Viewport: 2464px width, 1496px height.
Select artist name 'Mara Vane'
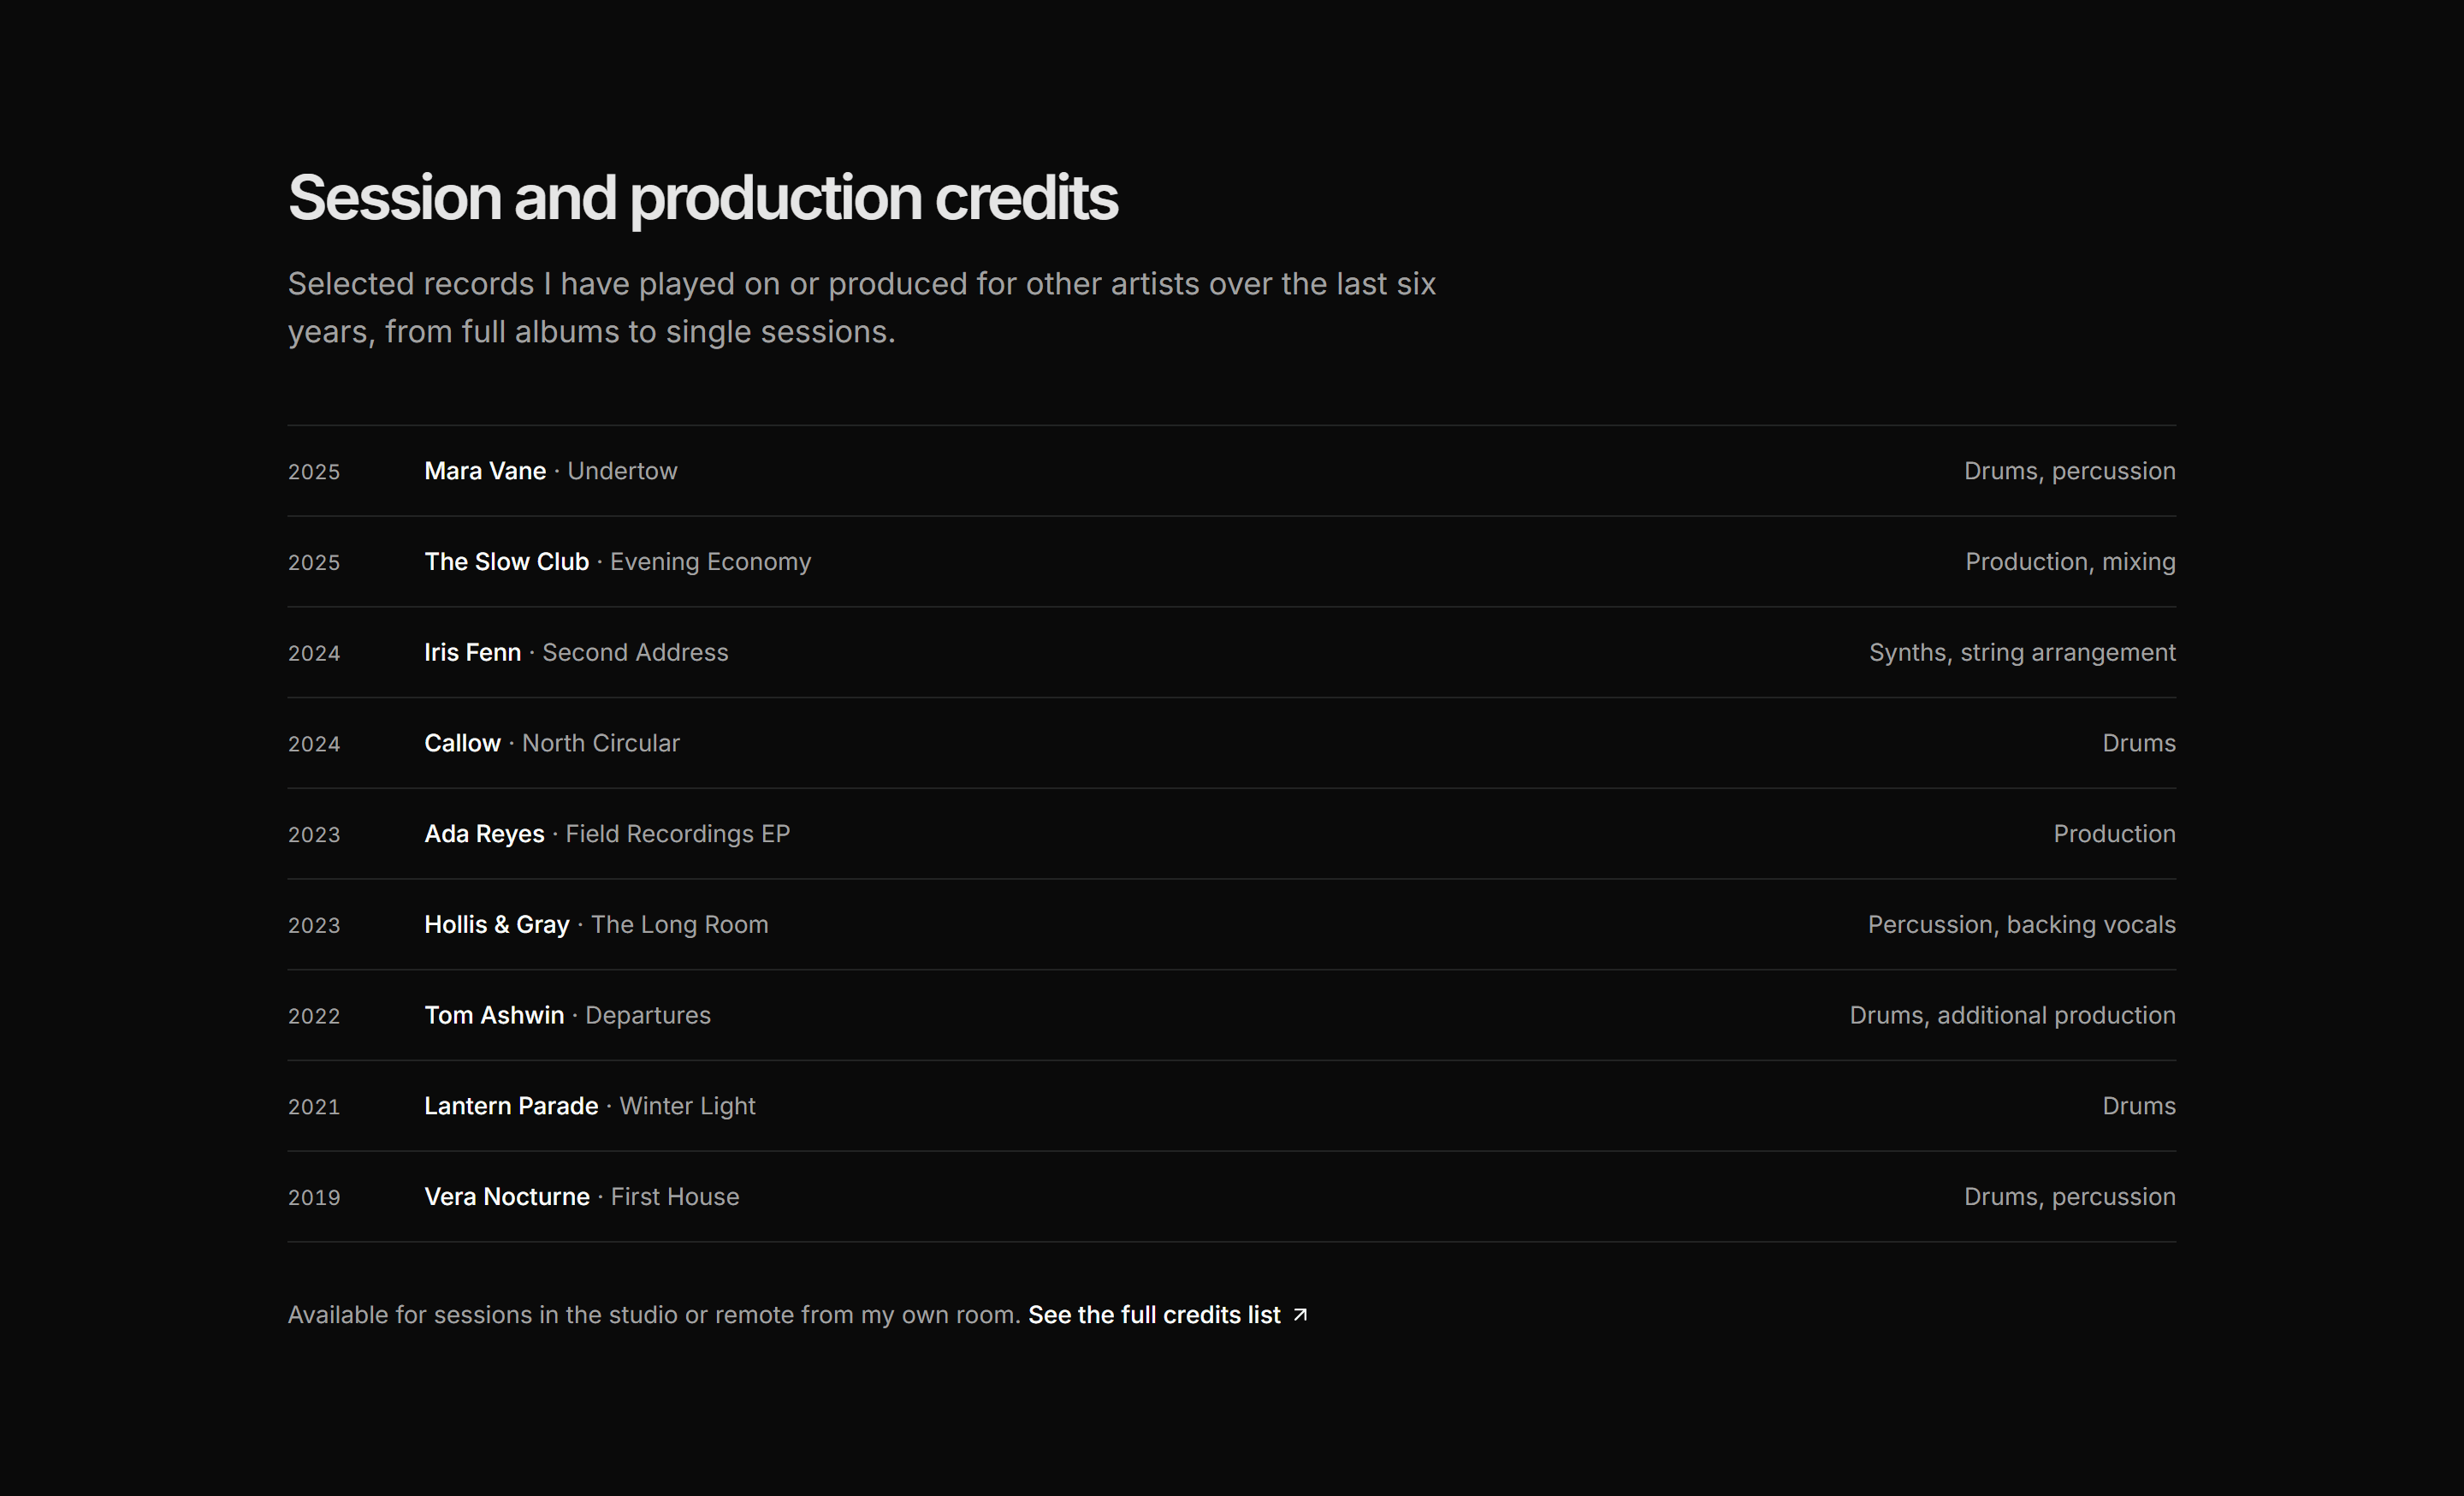(485, 471)
